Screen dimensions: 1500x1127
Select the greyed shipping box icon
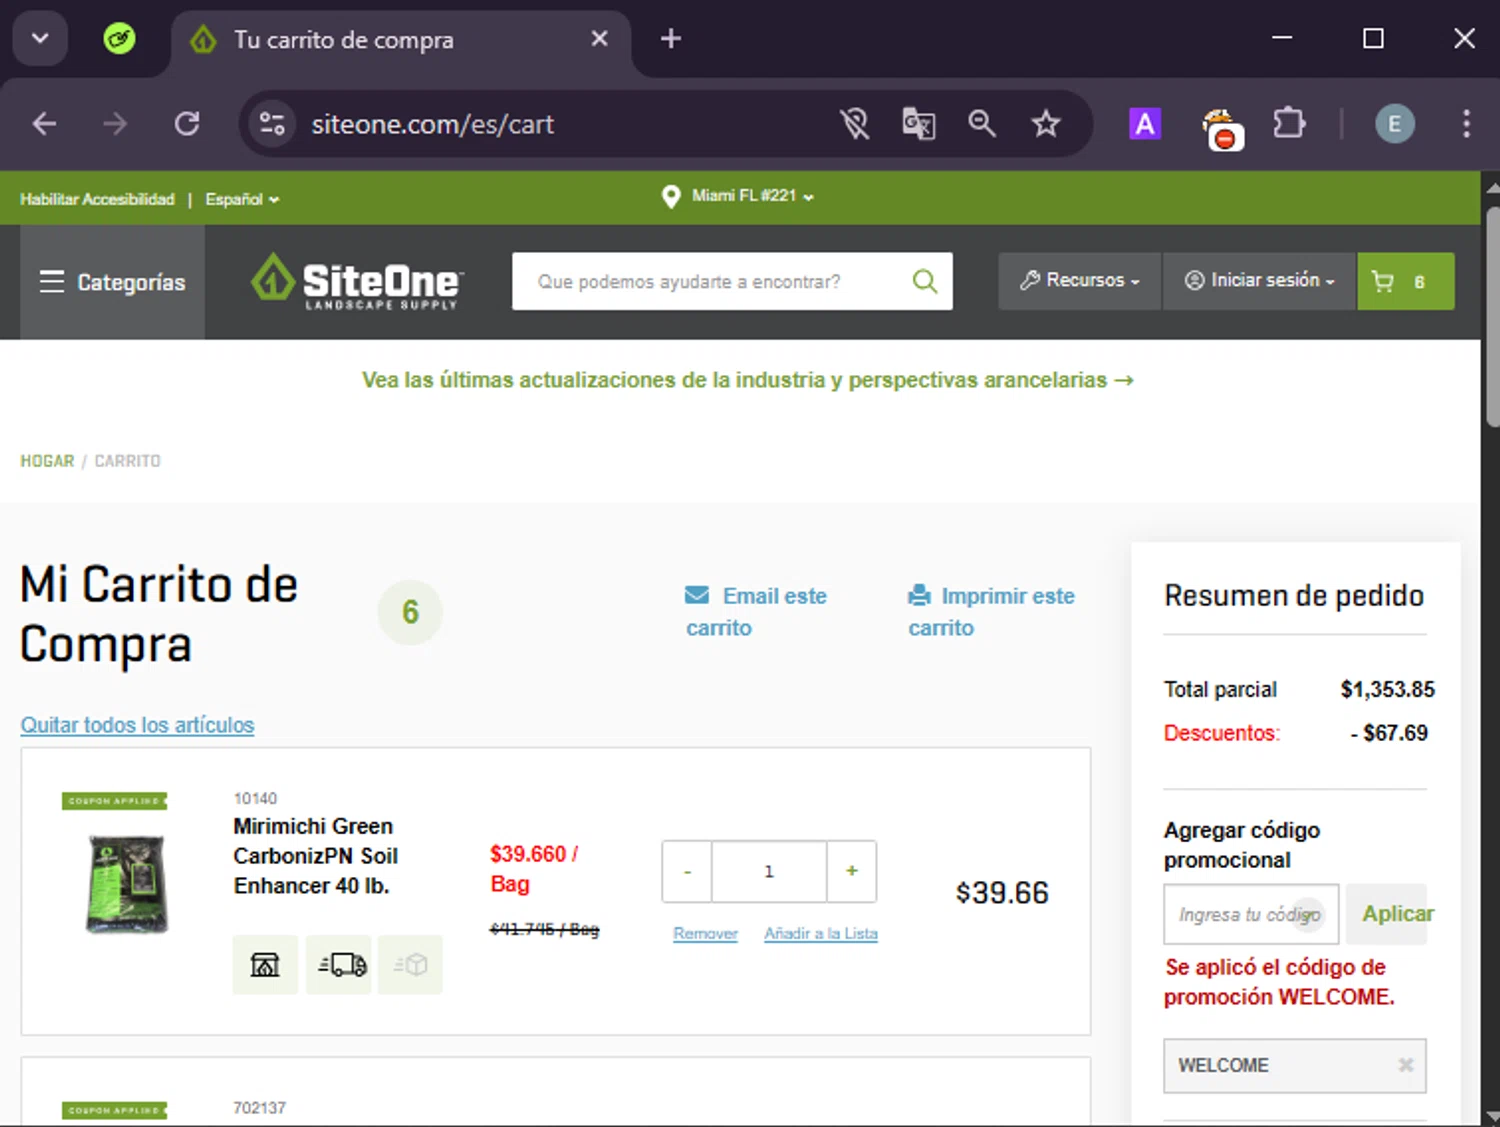[410, 964]
